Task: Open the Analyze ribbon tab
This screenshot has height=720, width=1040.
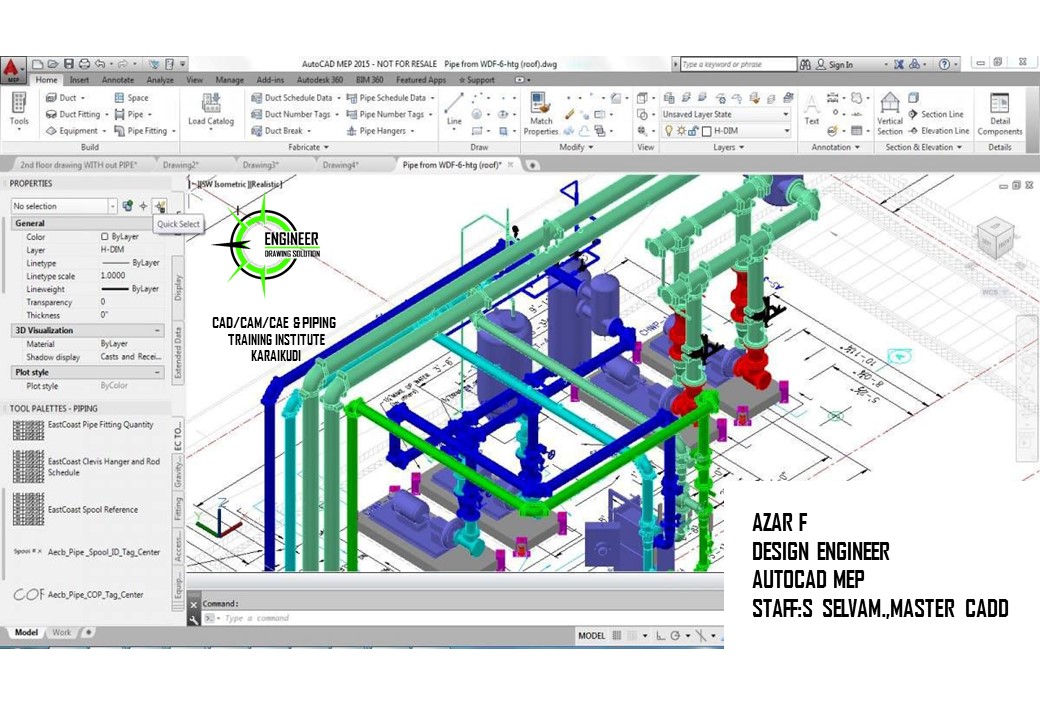Action: [x=160, y=80]
